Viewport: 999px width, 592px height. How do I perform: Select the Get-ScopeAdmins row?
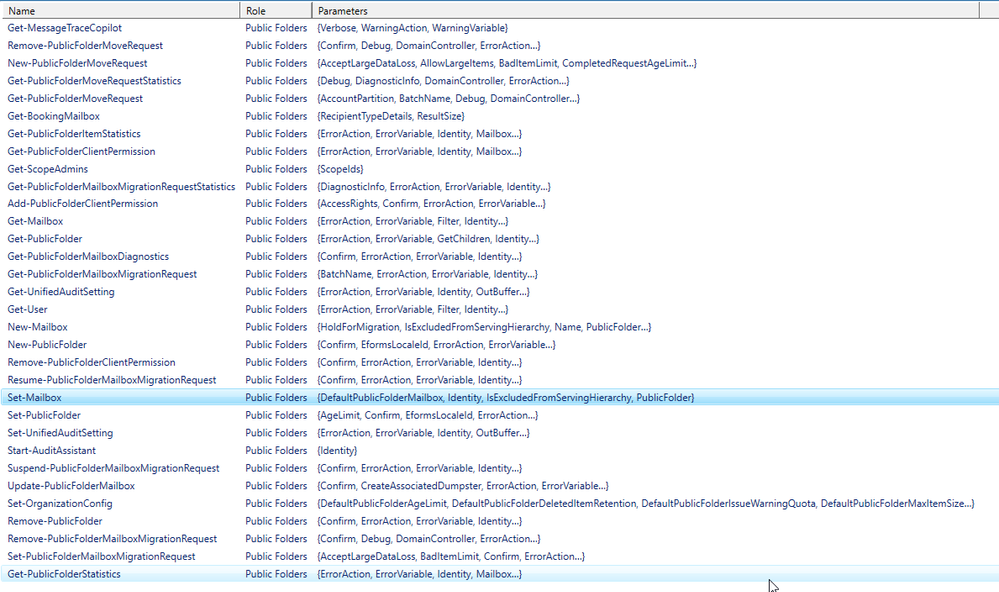tap(500, 169)
